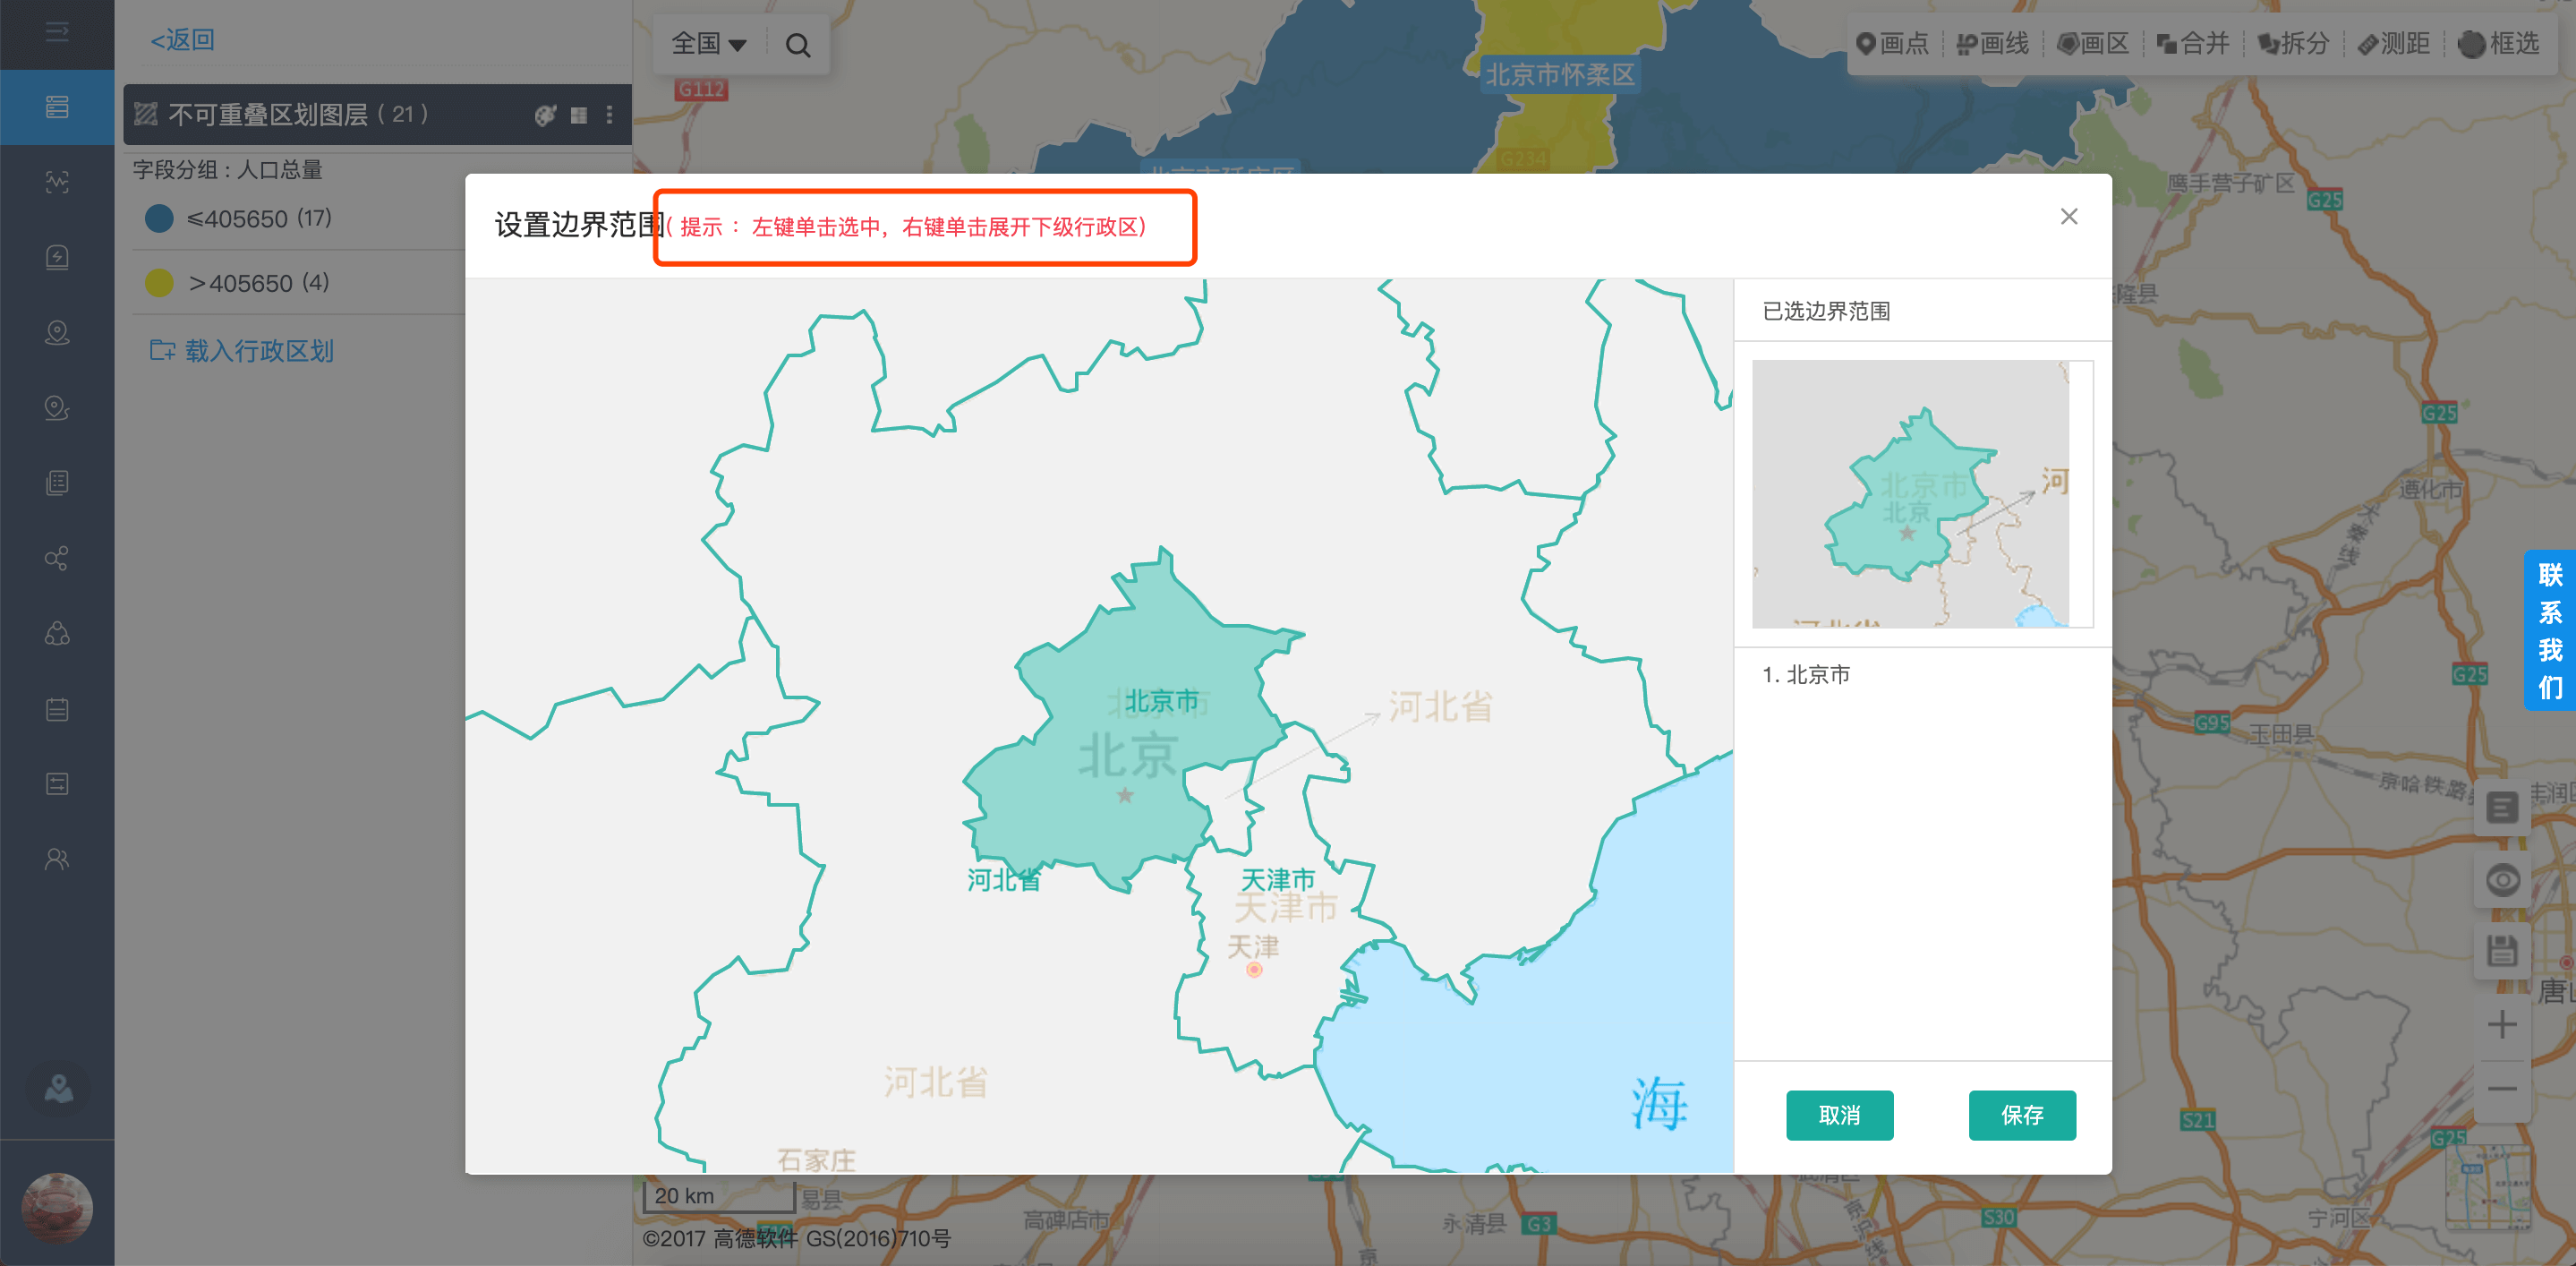The height and width of the screenshot is (1266, 2576).
Task: Click the hamburger menu icon in the sidebar
Action: (x=57, y=33)
